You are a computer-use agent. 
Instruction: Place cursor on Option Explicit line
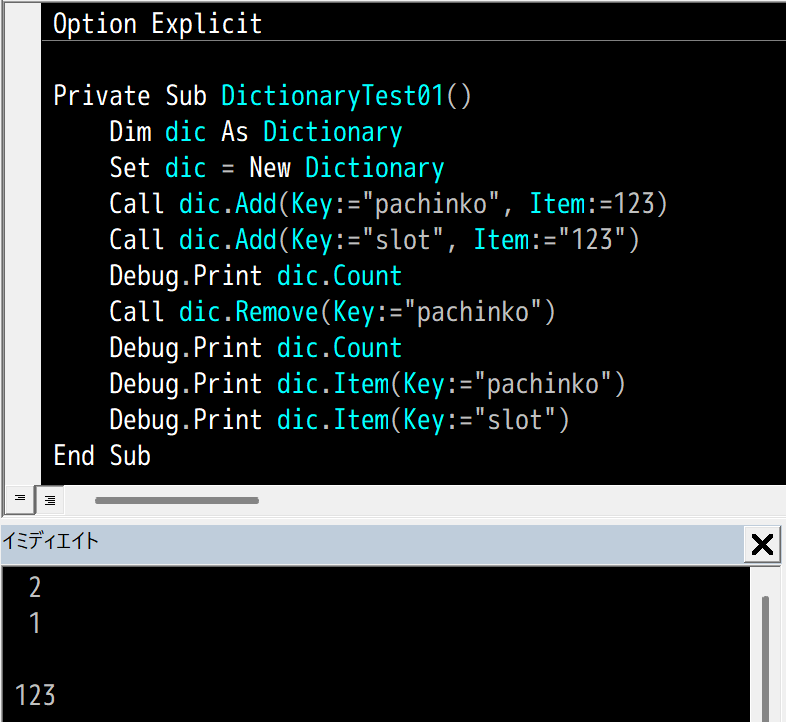tap(157, 23)
